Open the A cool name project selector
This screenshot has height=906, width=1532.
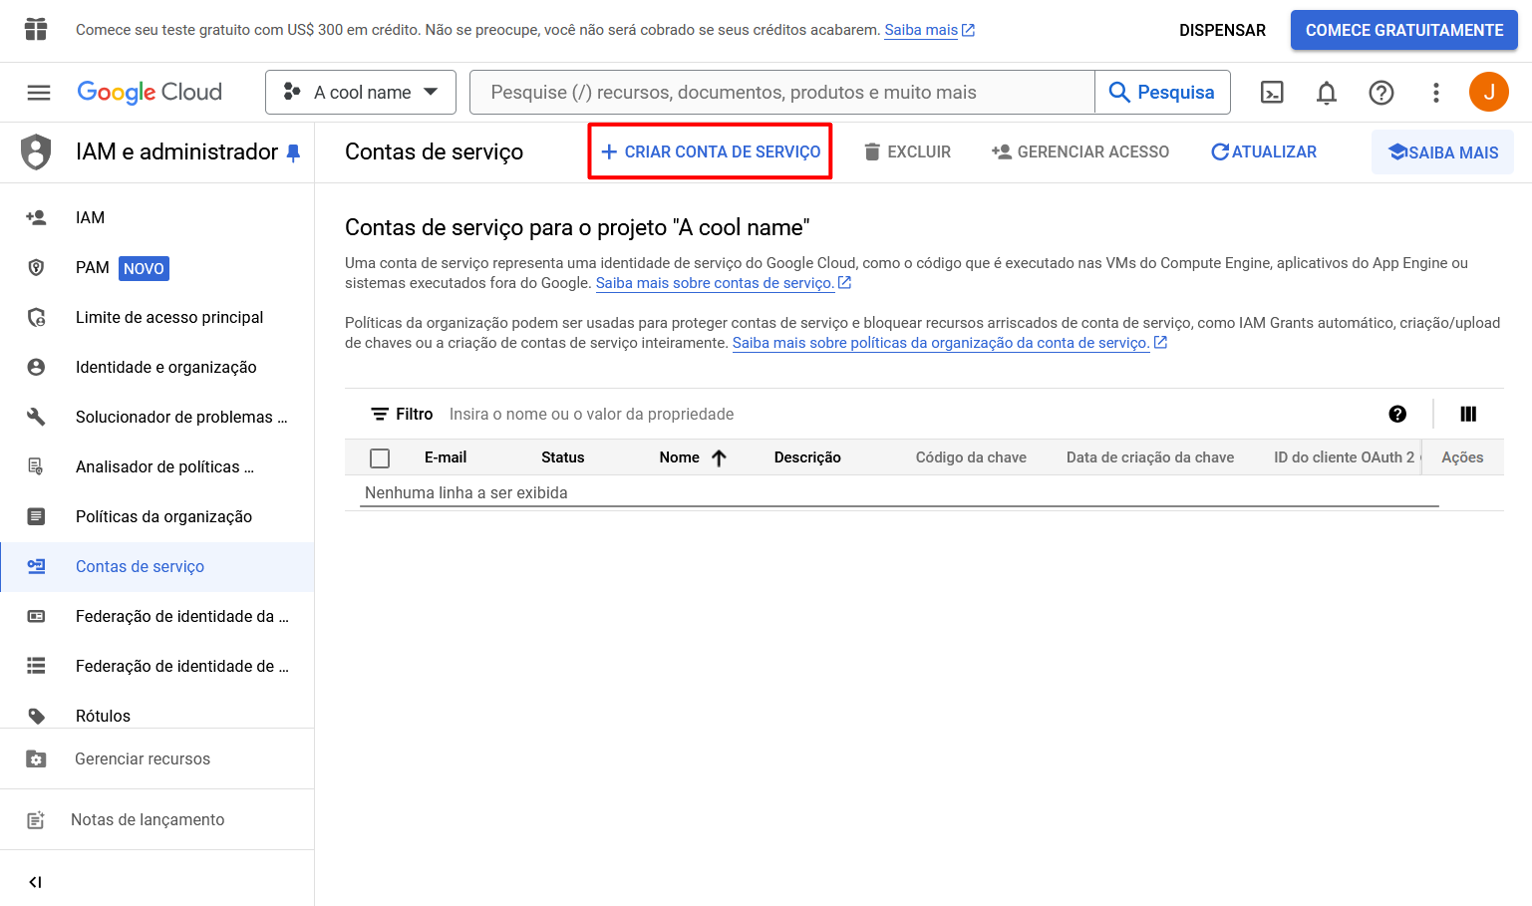361,92
